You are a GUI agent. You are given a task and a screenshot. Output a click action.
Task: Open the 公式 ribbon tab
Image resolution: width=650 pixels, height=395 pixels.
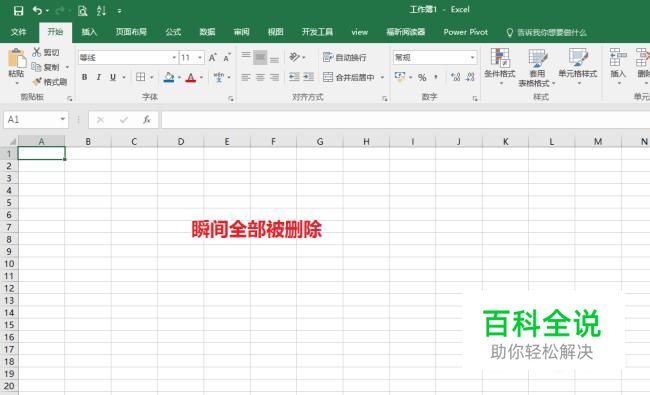point(173,32)
